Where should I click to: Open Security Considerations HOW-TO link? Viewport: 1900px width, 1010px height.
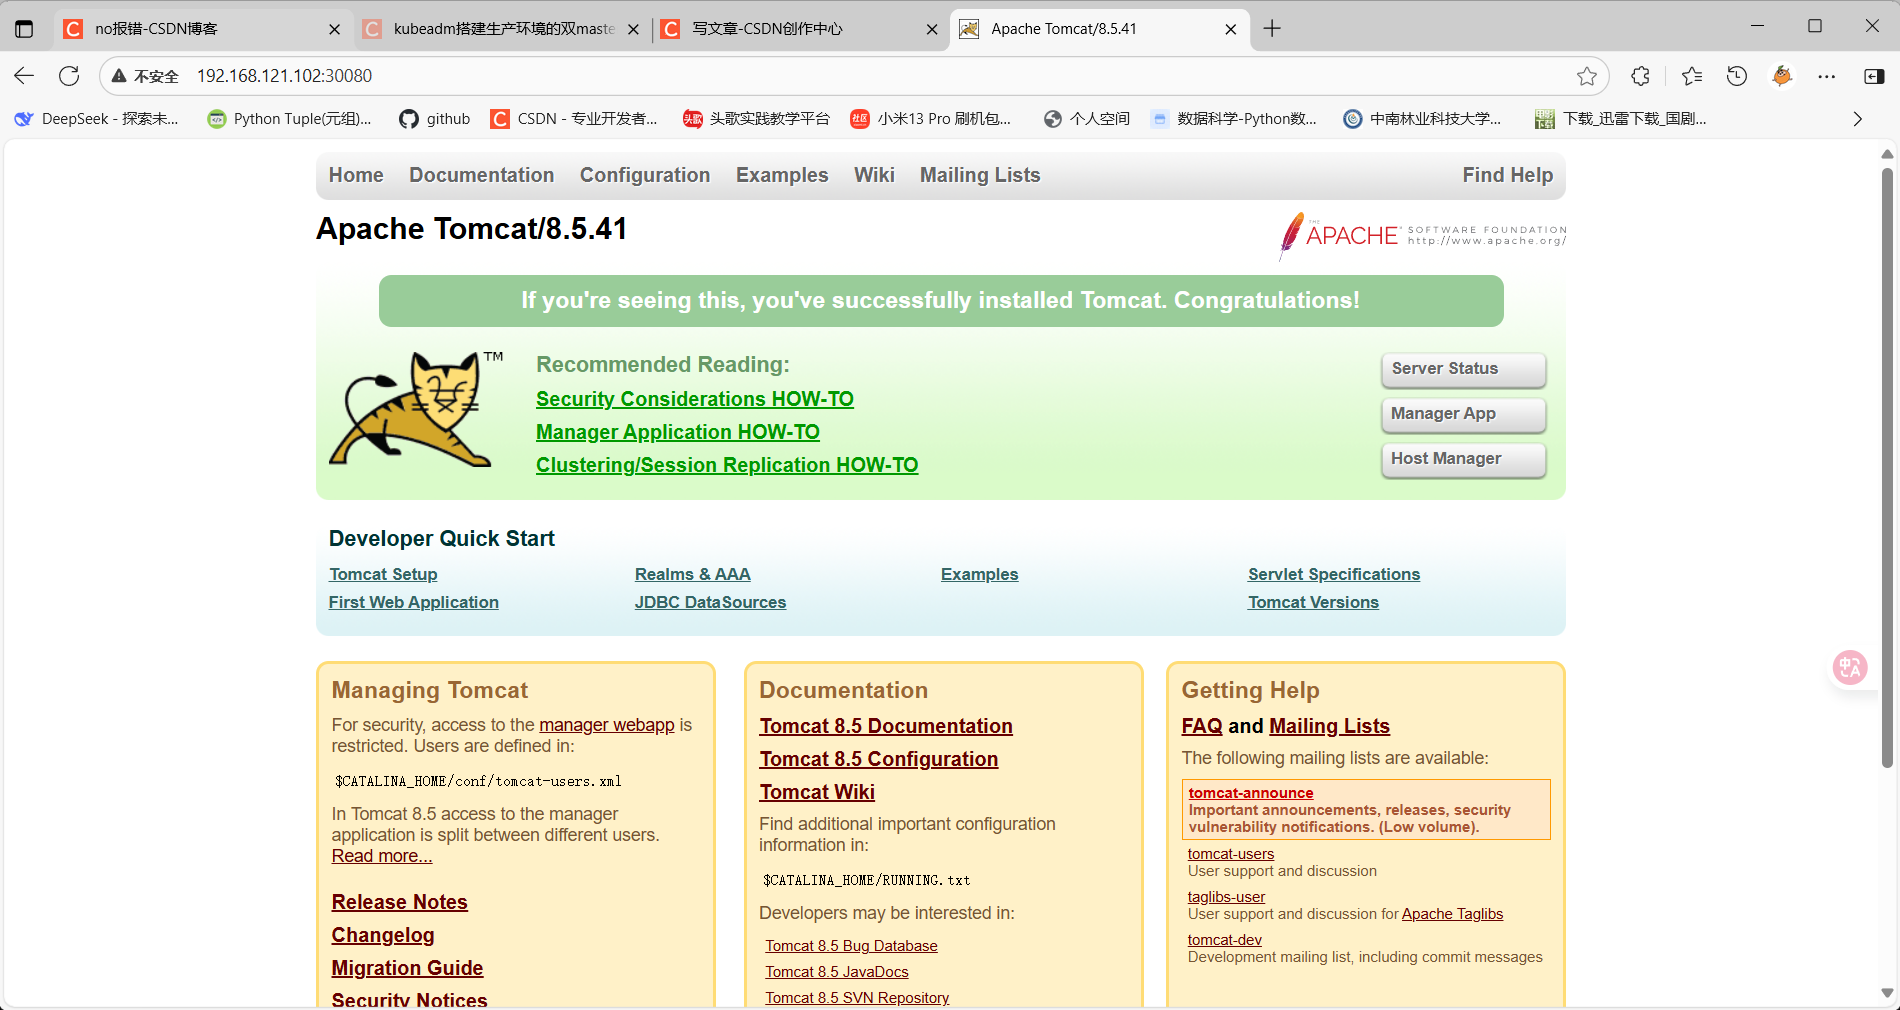pyautogui.click(x=695, y=399)
